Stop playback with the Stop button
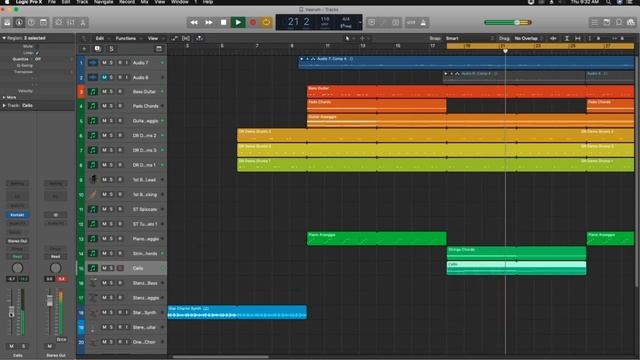Image resolution: width=640 pixels, height=360 pixels. pos(223,22)
